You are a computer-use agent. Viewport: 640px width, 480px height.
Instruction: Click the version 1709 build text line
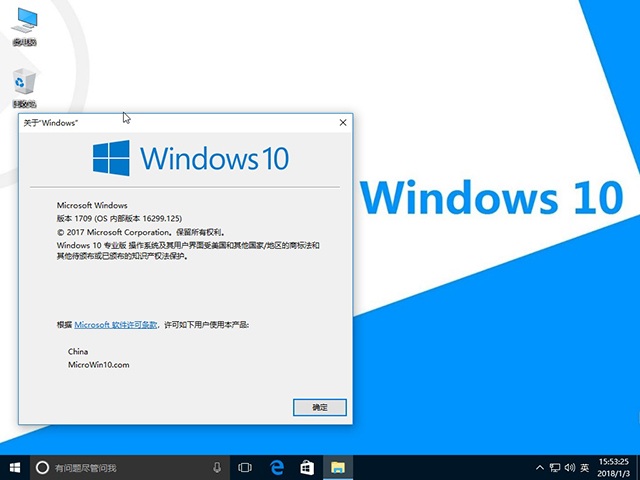point(119,218)
